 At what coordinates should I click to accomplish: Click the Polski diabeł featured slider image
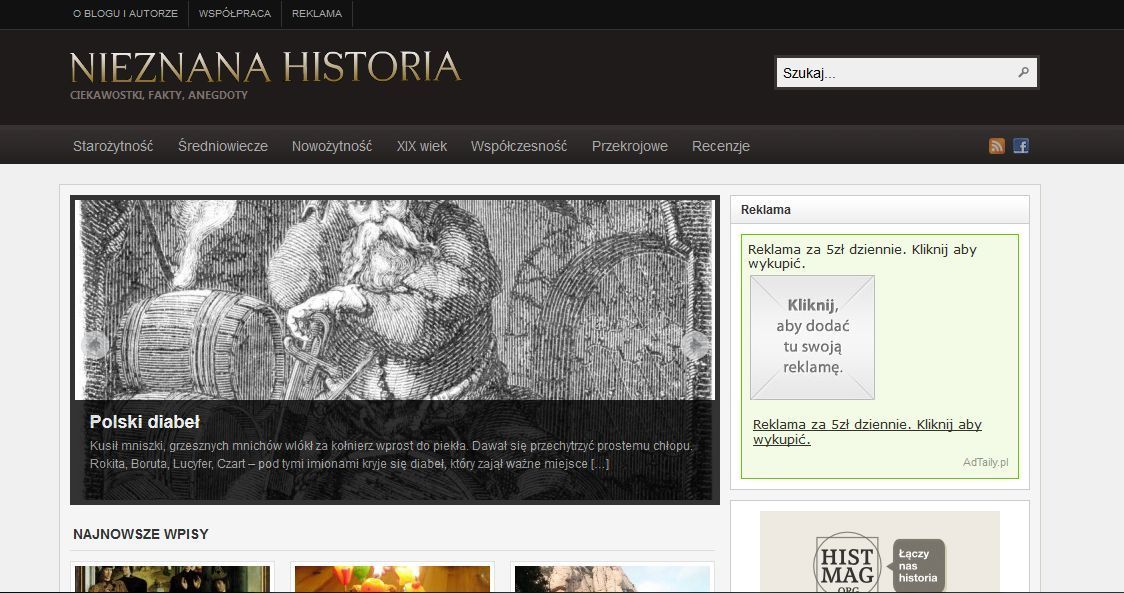tap(395, 299)
